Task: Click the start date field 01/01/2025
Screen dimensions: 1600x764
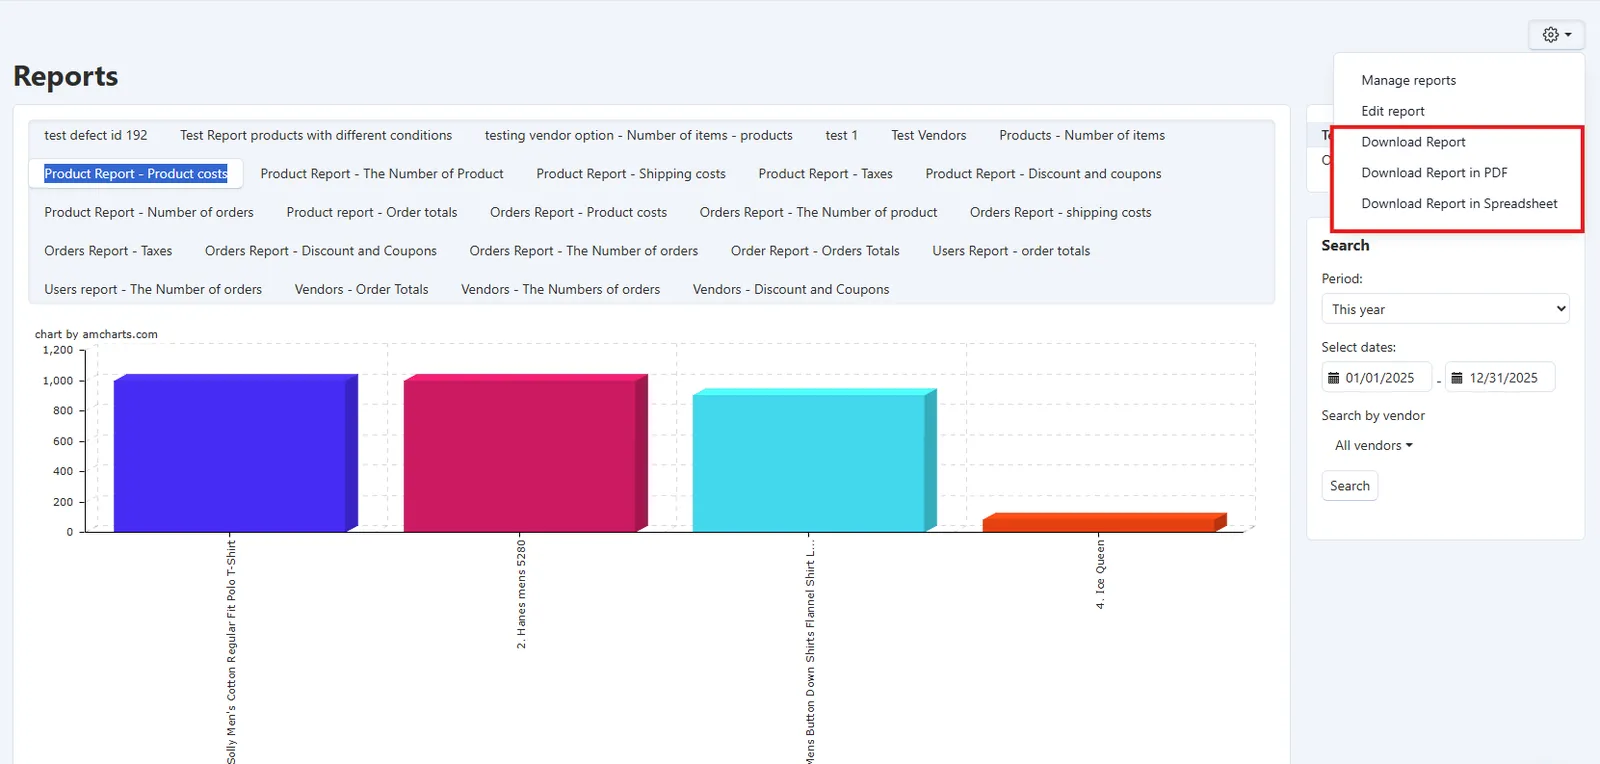Action: point(1377,378)
